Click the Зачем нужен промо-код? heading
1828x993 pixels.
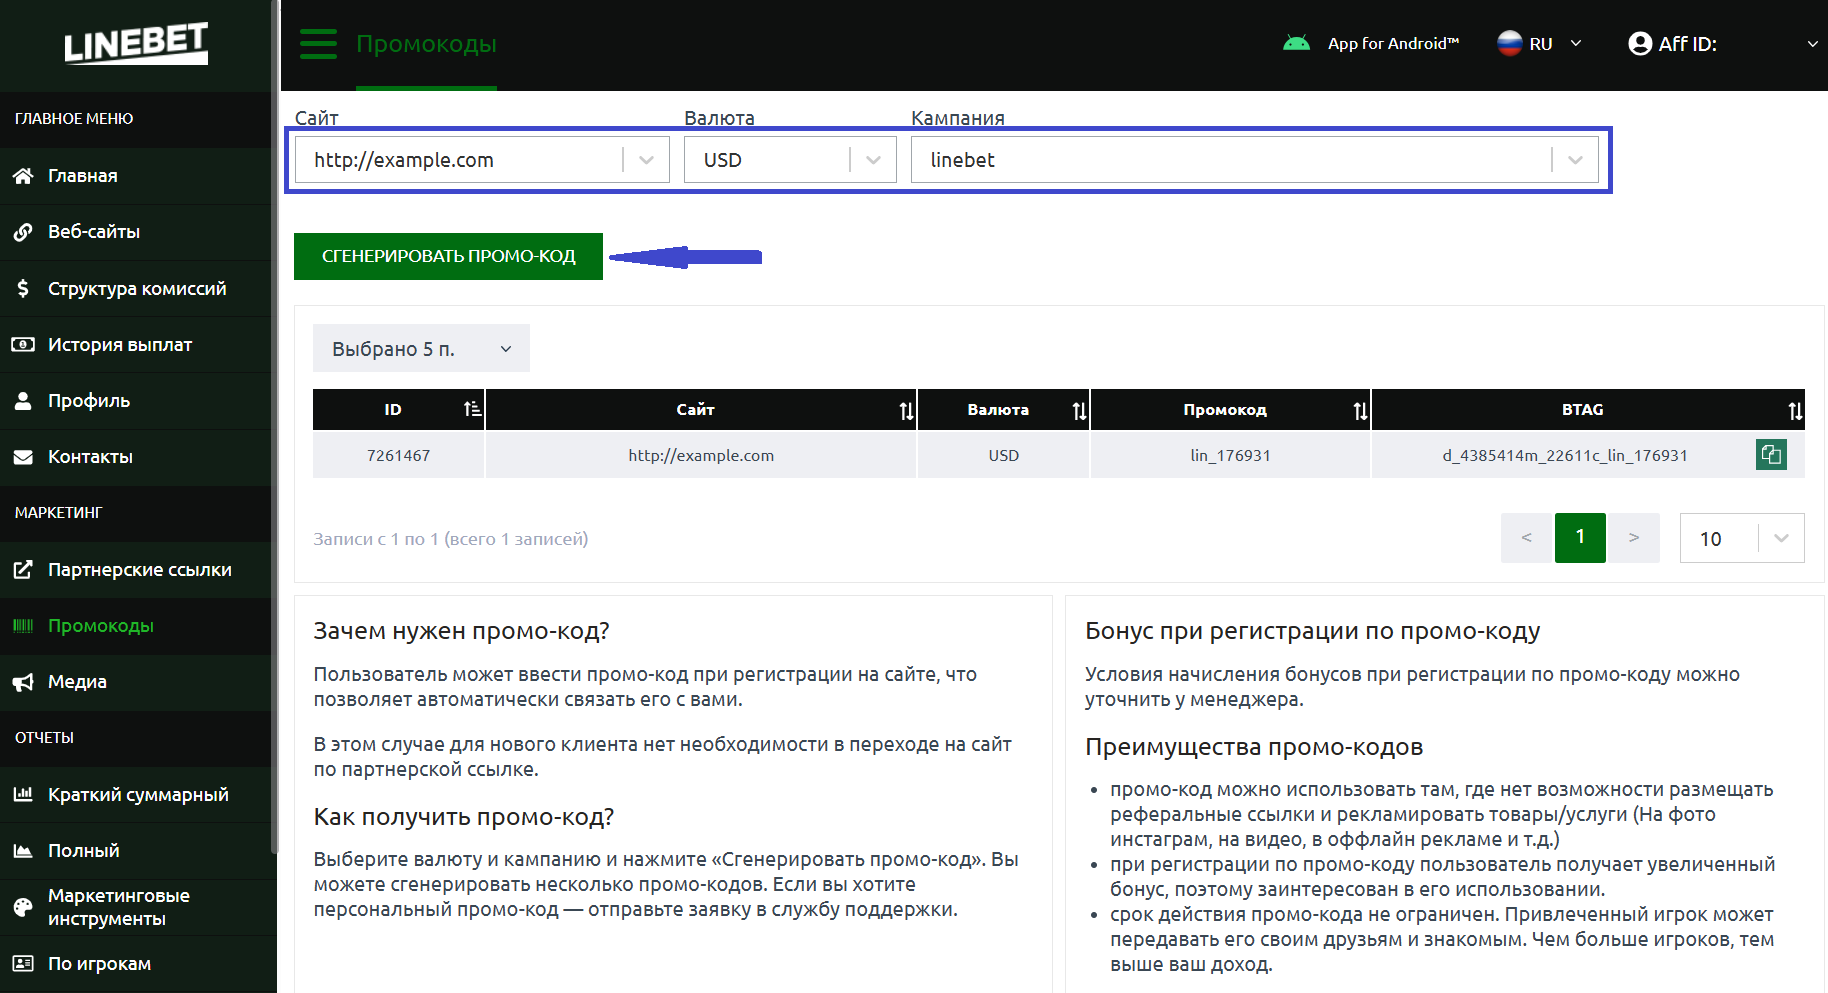click(461, 631)
